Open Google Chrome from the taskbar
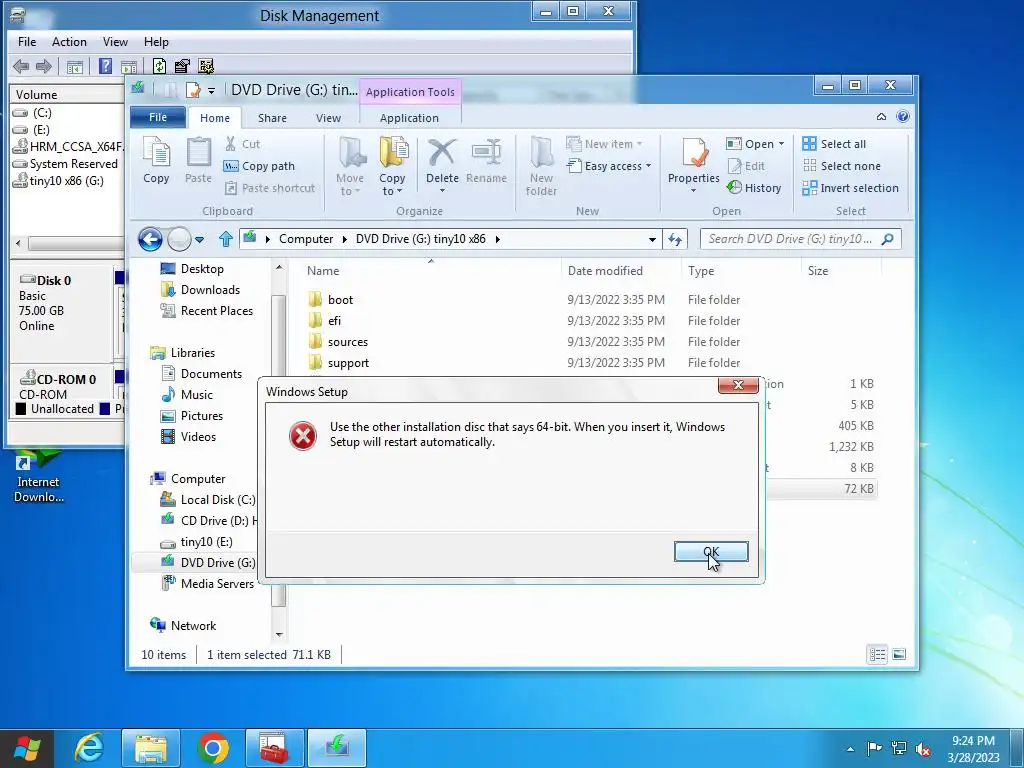 click(x=213, y=748)
